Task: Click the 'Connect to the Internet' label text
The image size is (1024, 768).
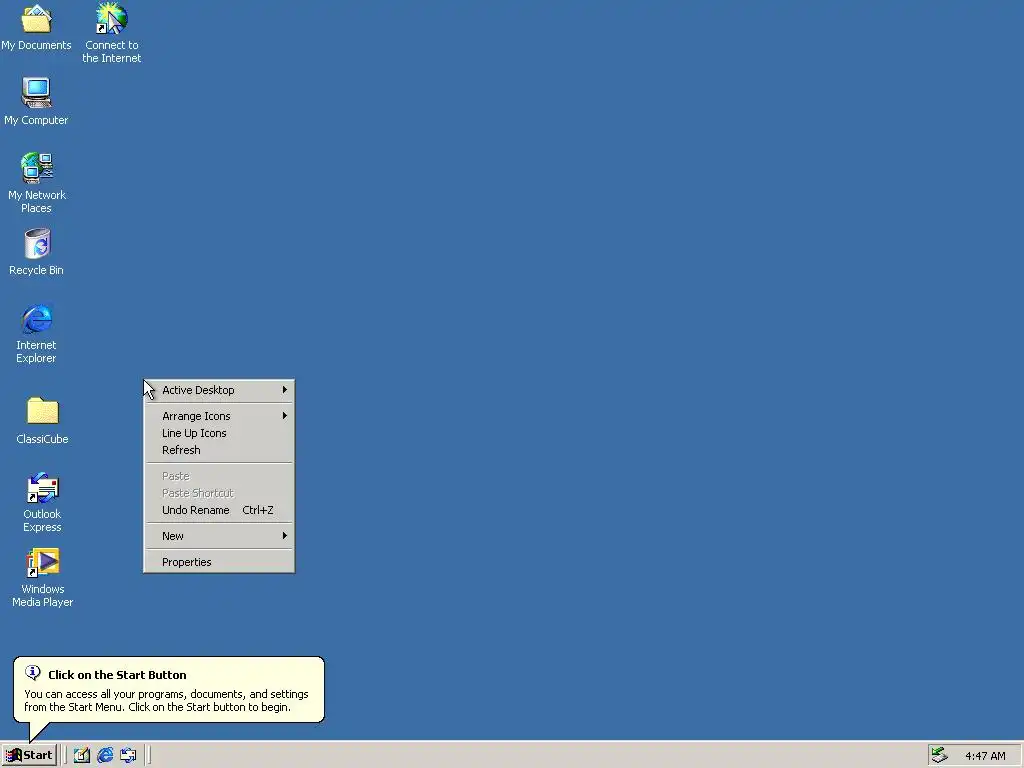Action: pos(112,52)
